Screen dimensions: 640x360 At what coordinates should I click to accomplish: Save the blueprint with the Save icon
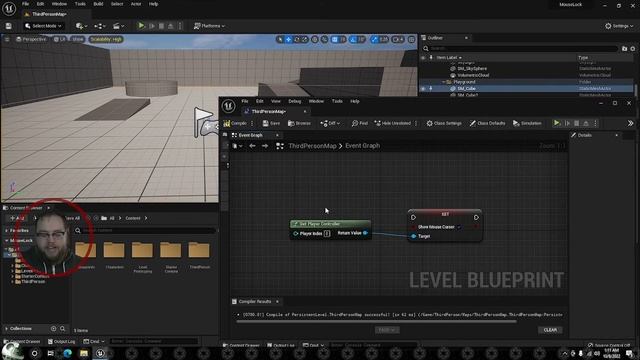[x=271, y=123]
